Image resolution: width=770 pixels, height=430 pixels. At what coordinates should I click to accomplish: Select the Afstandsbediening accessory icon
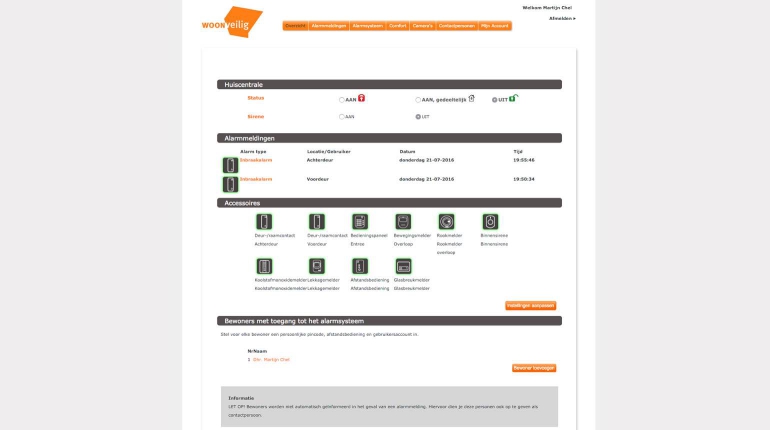coord(360,266)
